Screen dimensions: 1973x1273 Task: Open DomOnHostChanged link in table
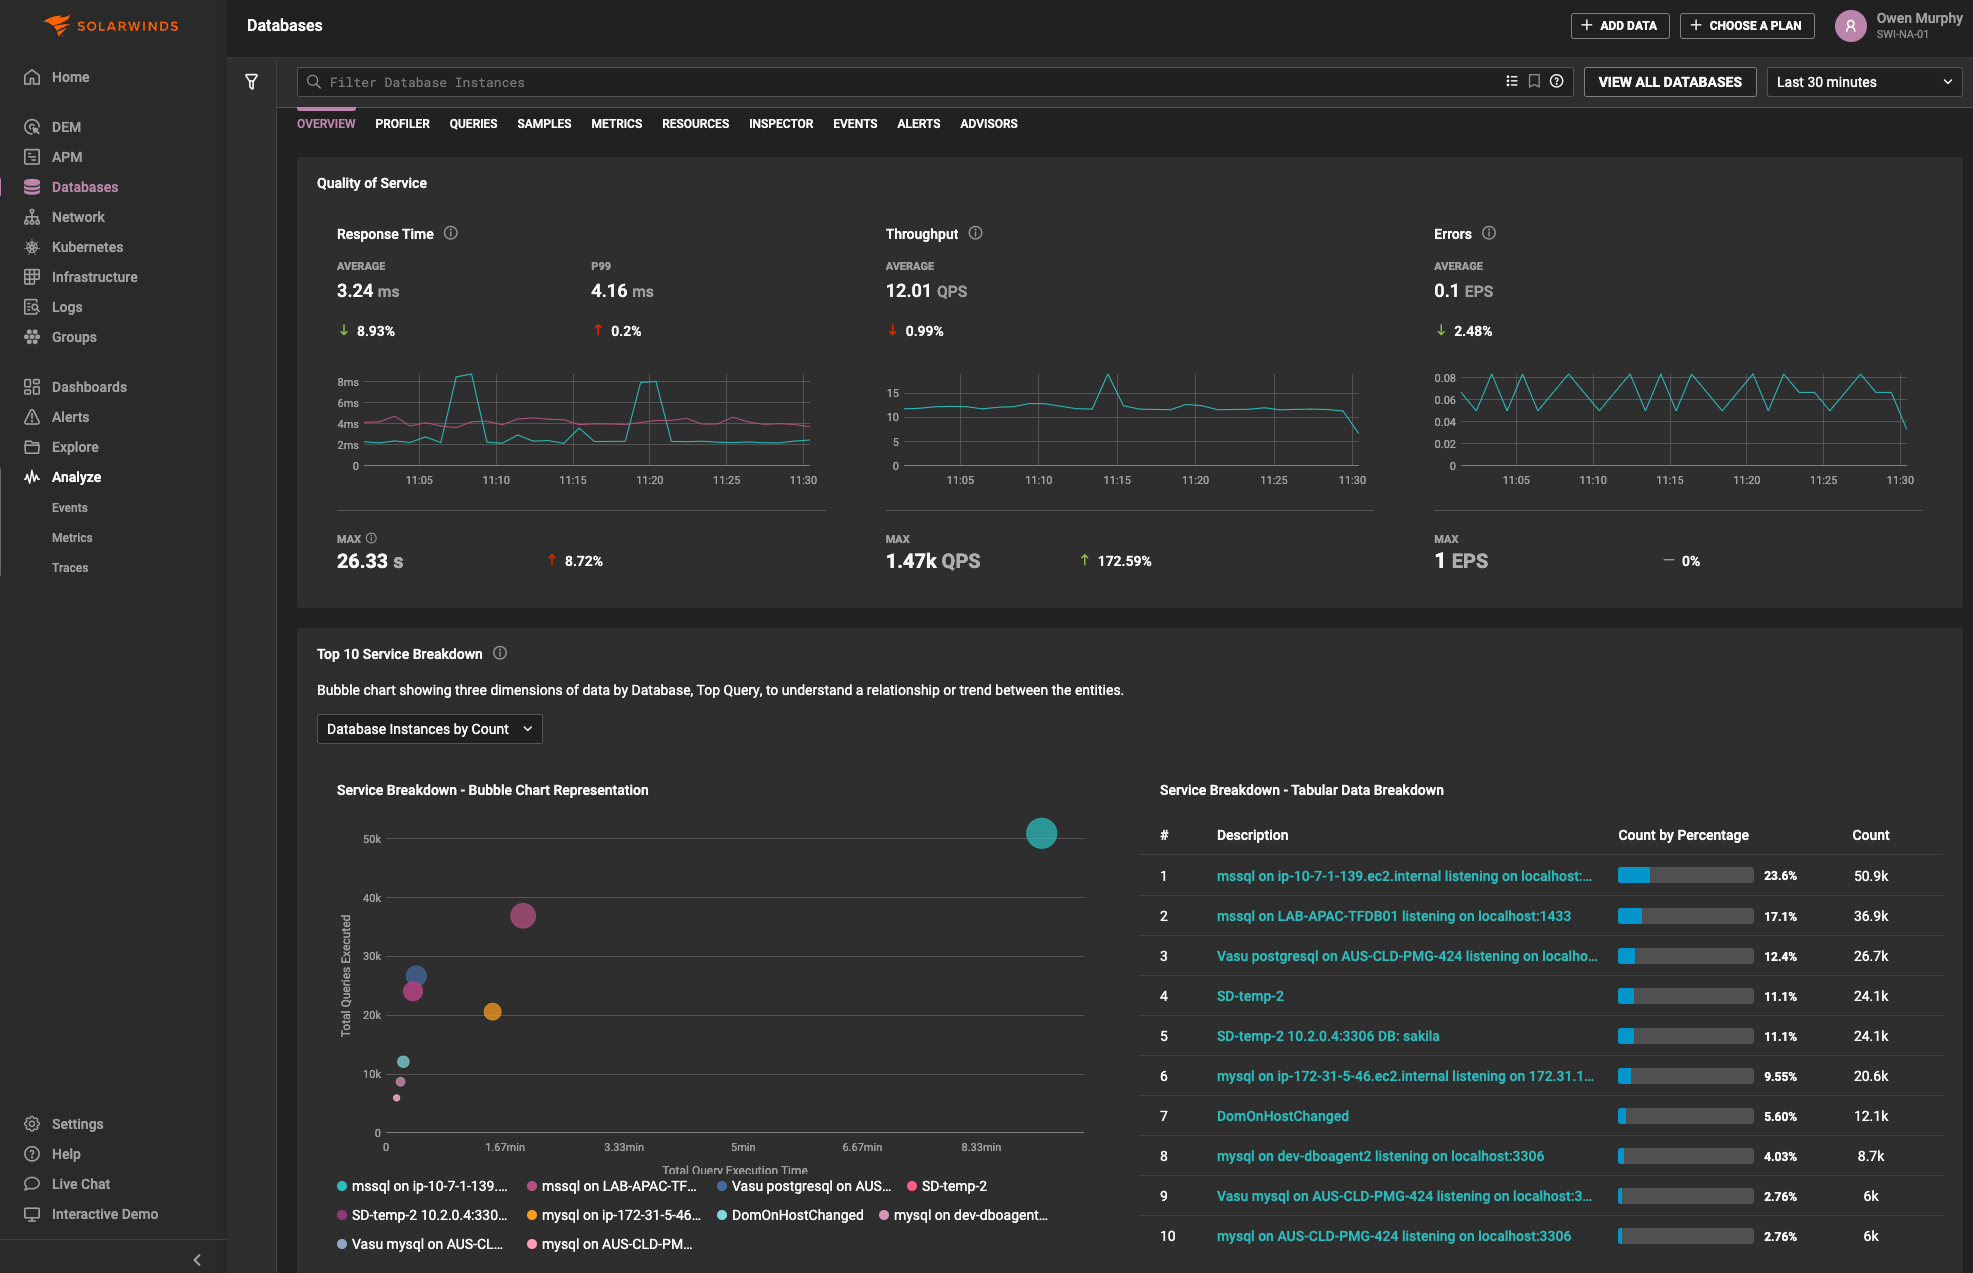(x=1282, y=1116)
